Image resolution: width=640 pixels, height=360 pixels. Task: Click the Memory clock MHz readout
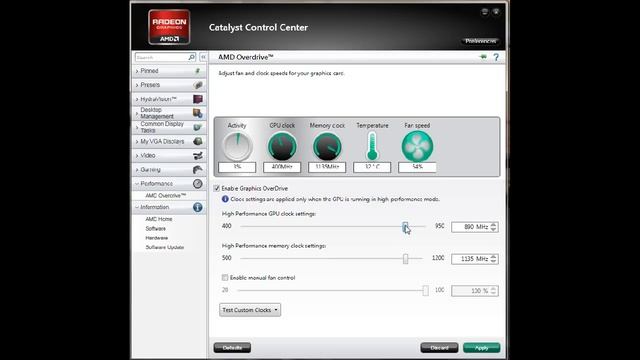click(x=327, y=167)
